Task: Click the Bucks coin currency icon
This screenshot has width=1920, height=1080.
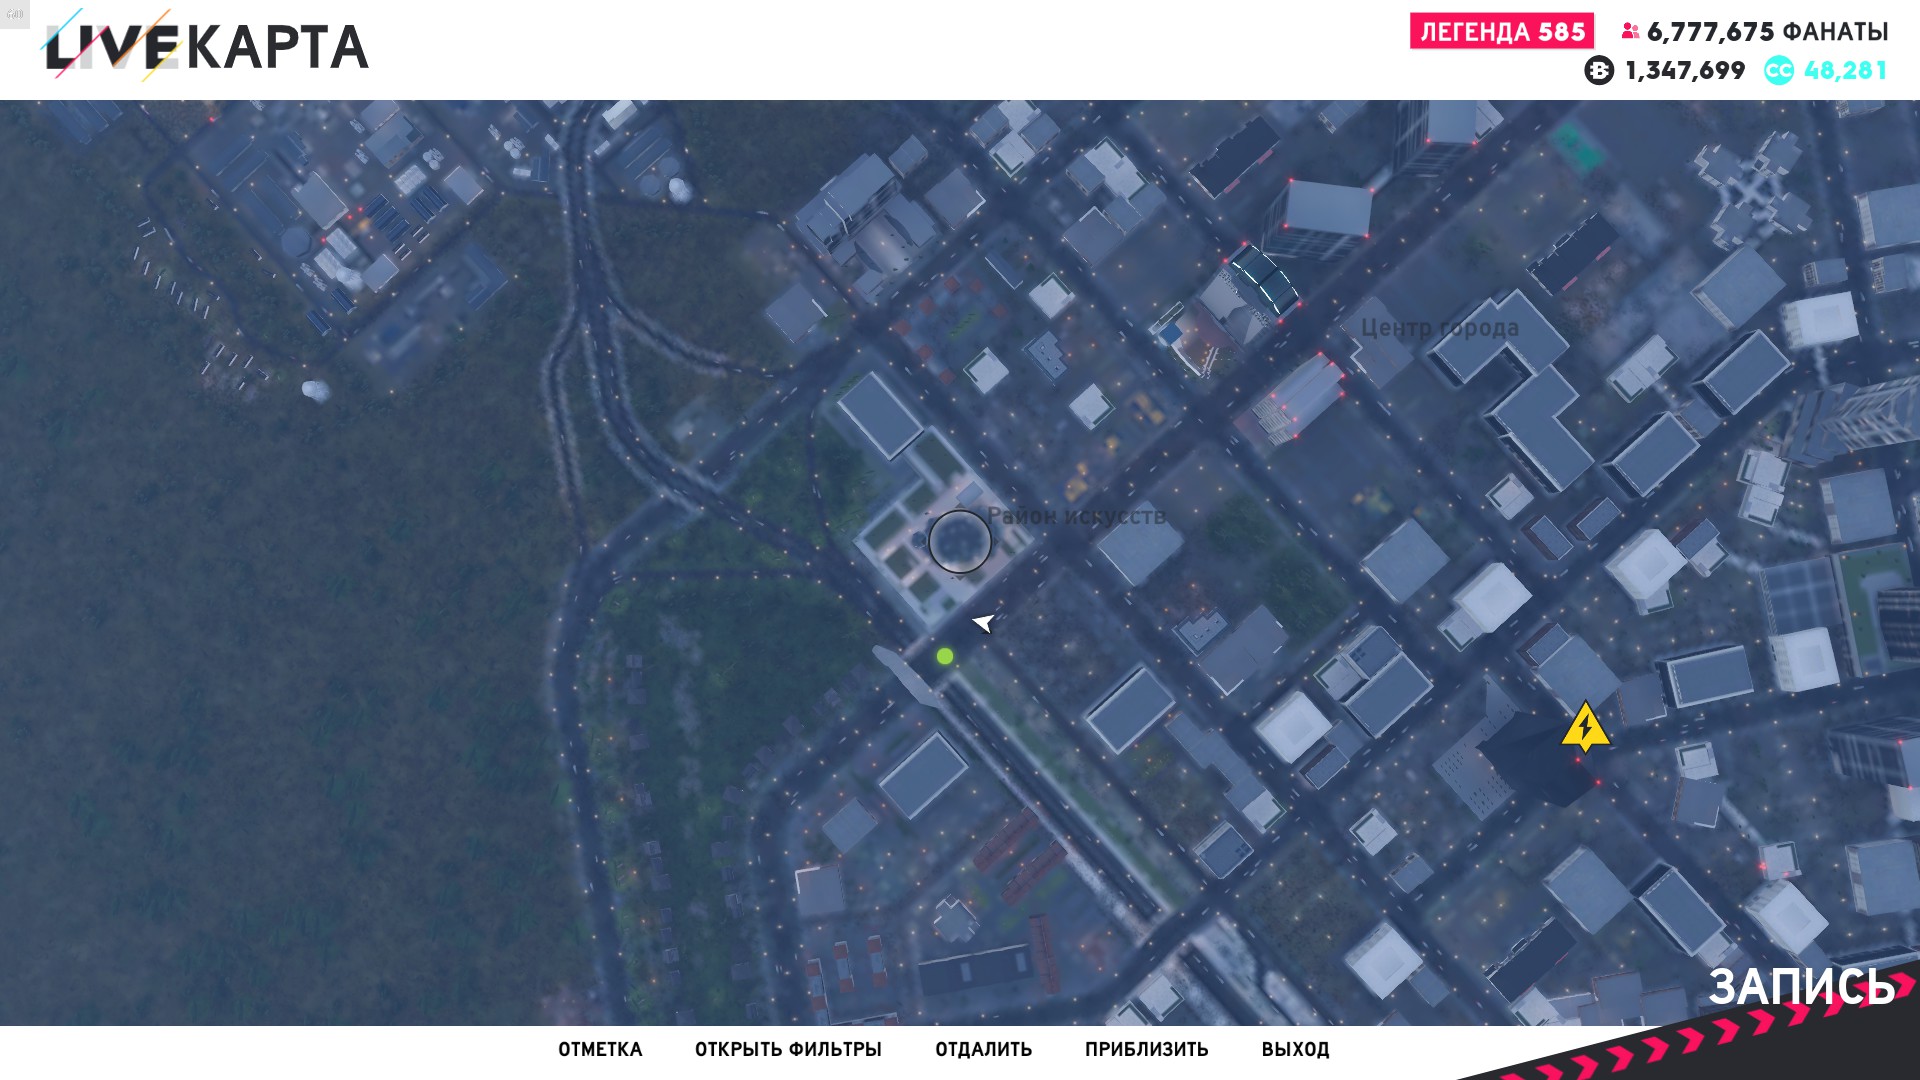Action: point(1599,70)
